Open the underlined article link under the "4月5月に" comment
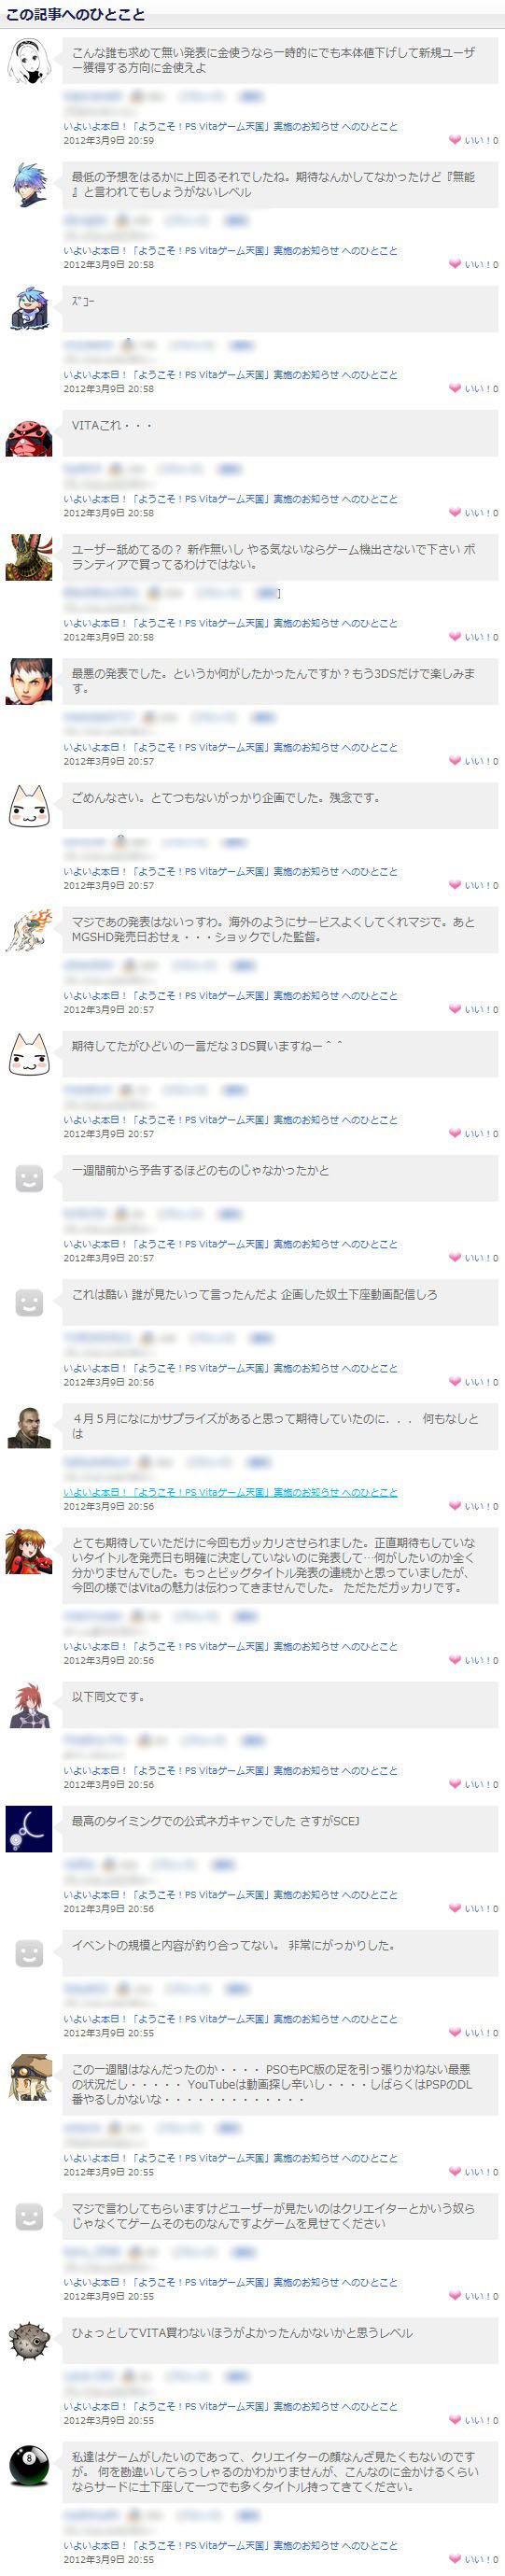 (x=230, y=1492)
